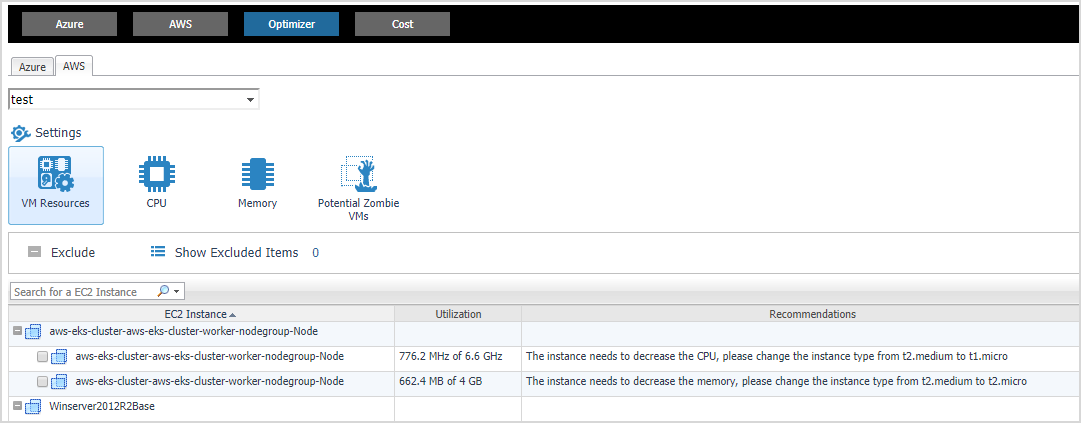Click the Show Excluded Items list icon
1081x423 pixels.
click(157, 253)
